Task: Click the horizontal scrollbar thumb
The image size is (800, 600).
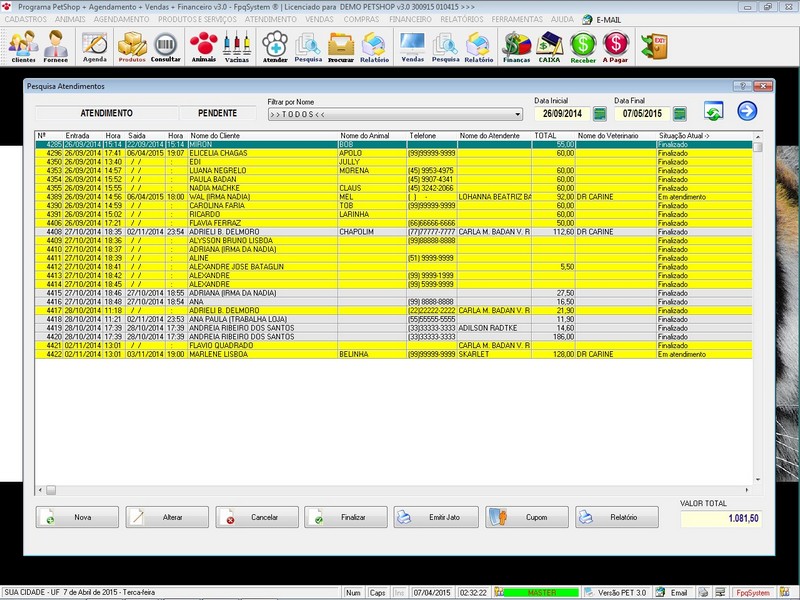Action: point(51,490)
